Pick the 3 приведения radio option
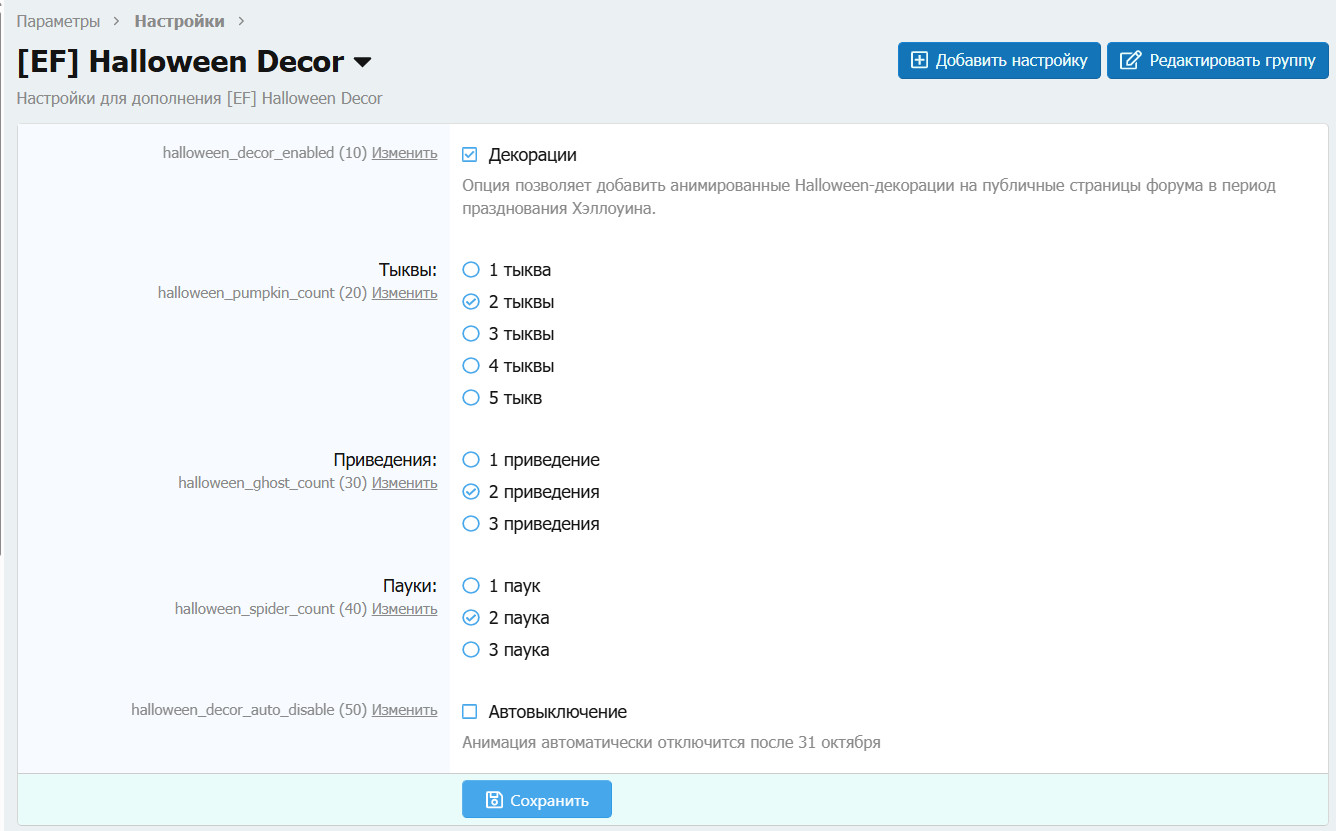This screenshot has height=831, width=1336. click(471, 524)
